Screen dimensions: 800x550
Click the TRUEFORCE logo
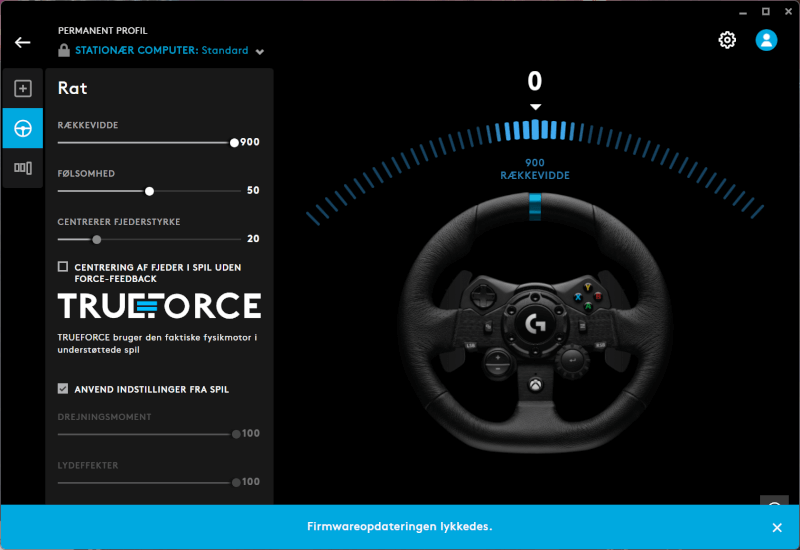point(159,306)
